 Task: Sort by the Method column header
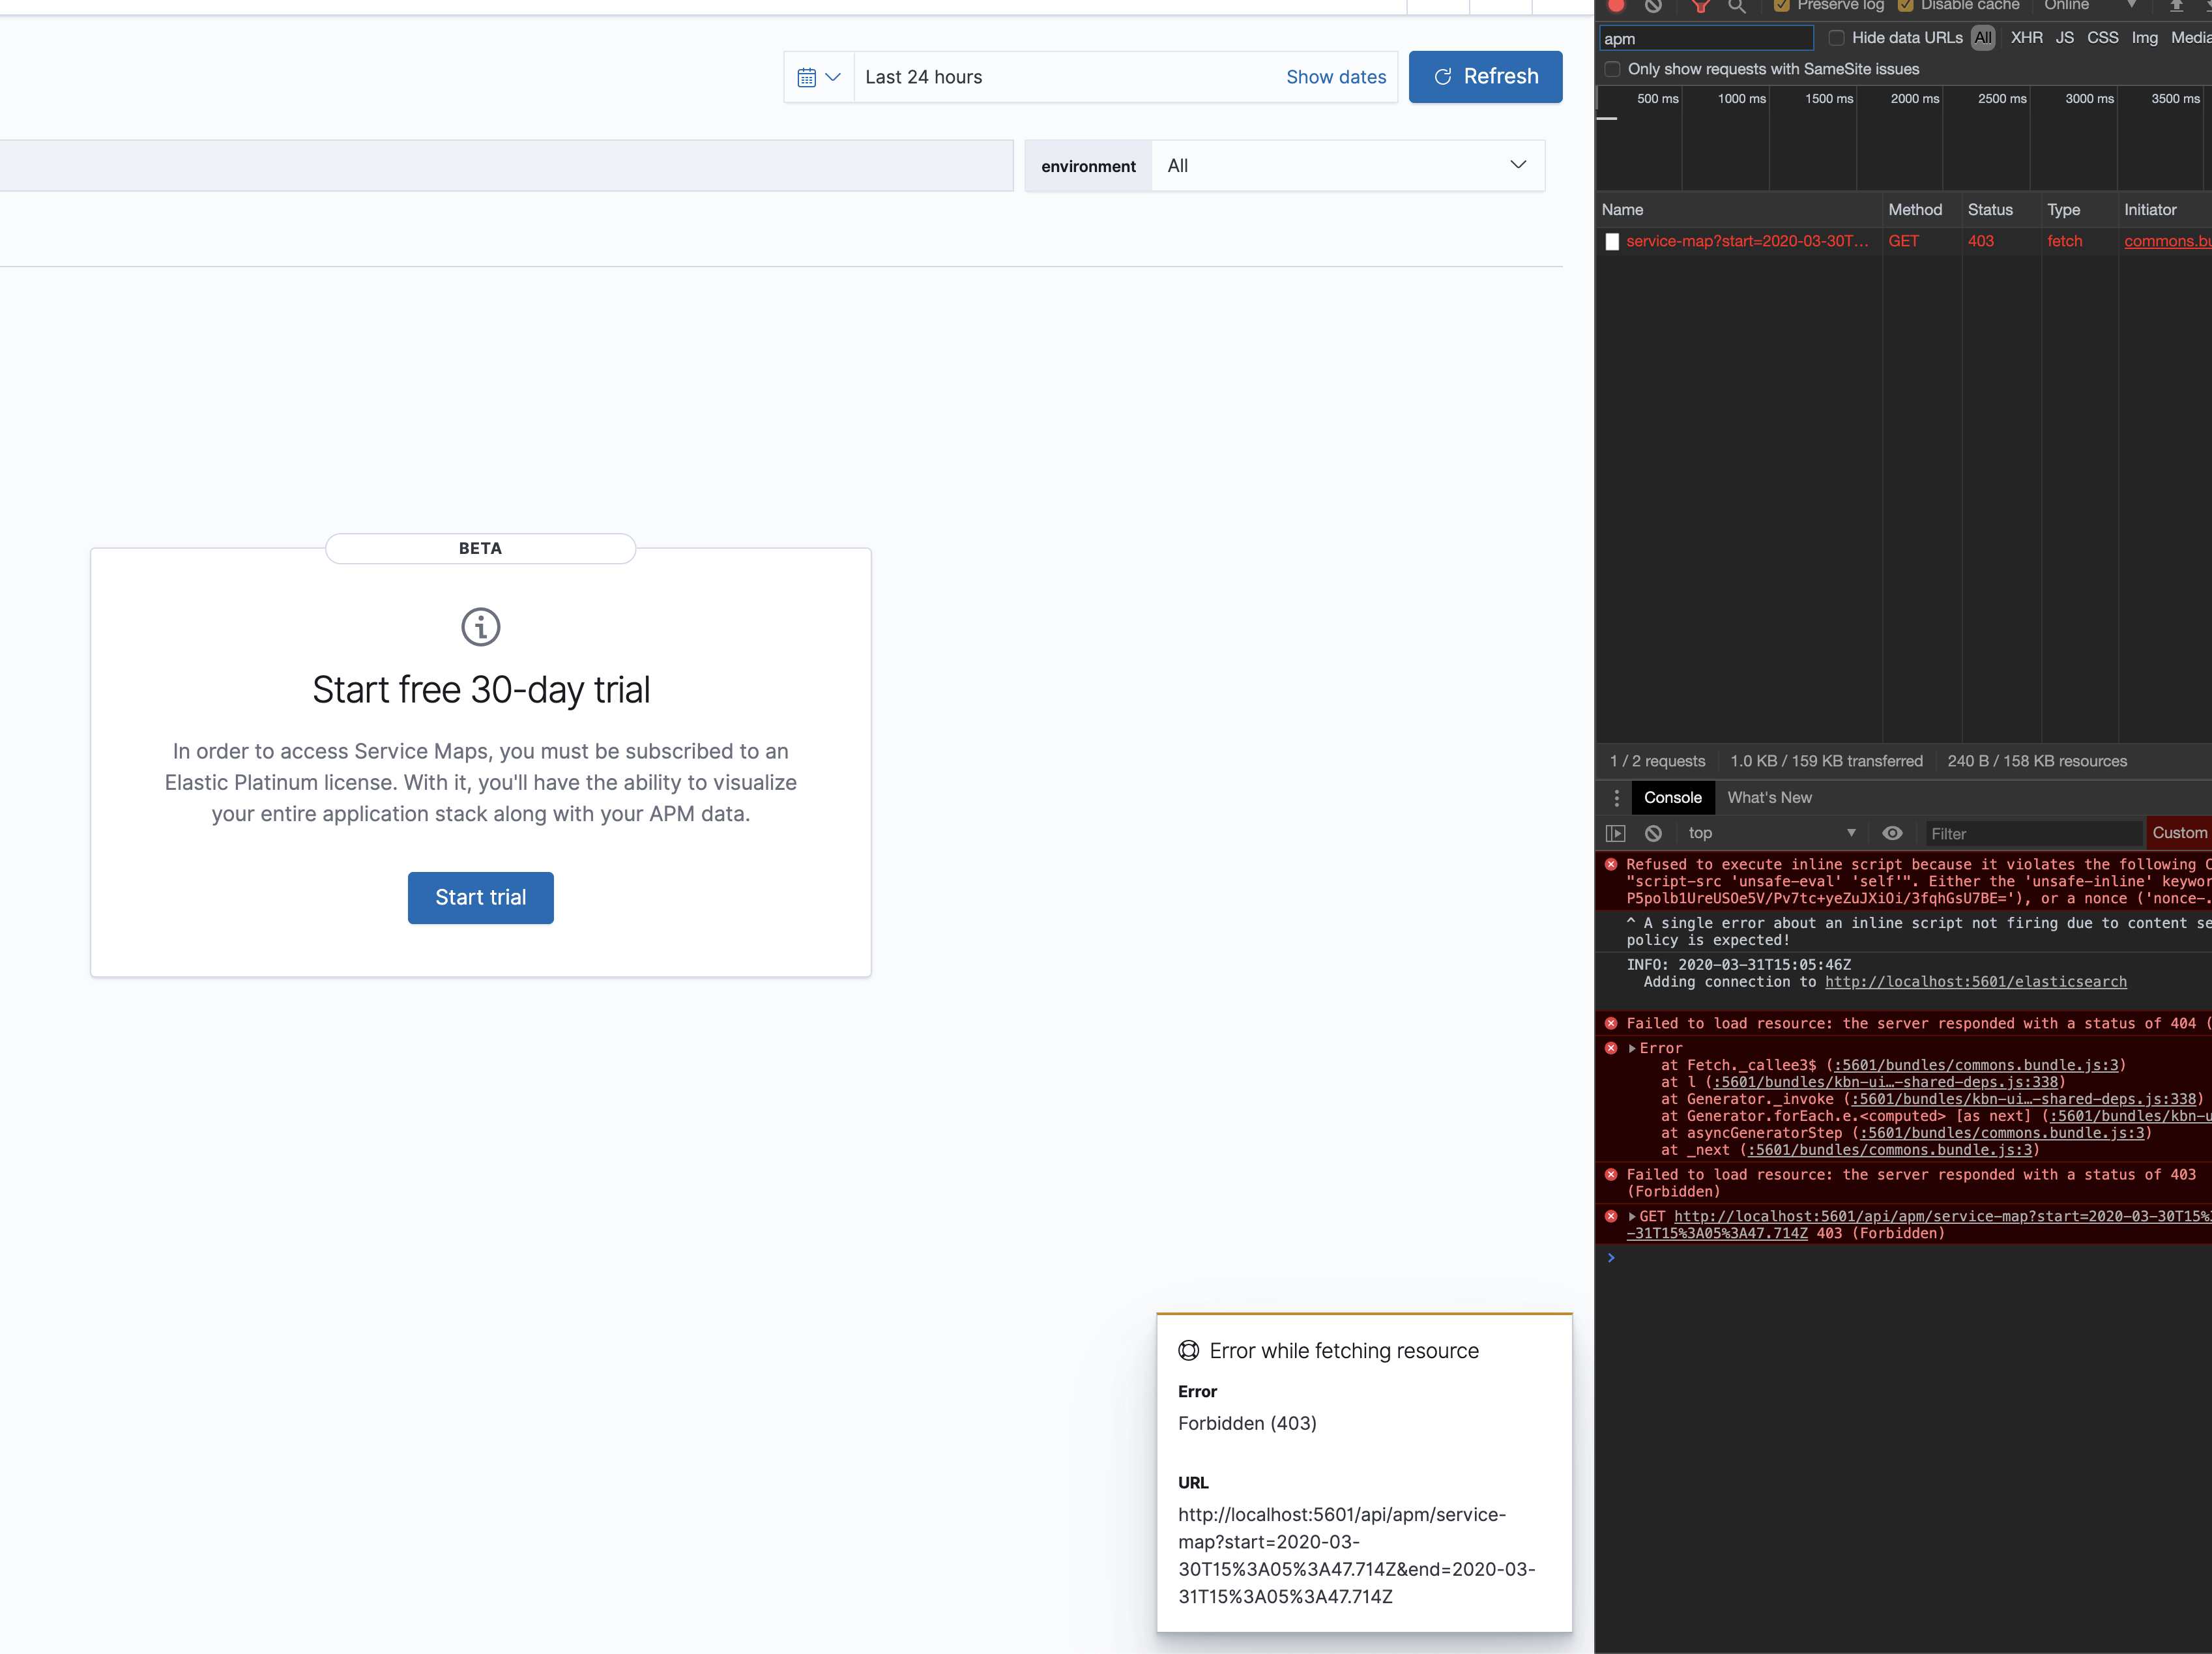pos(1922,210)
